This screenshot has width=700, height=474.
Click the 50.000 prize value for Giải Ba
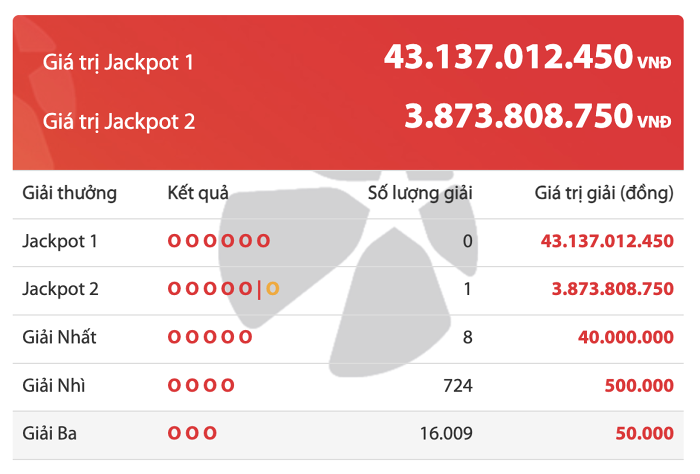(x=644, y=433)
